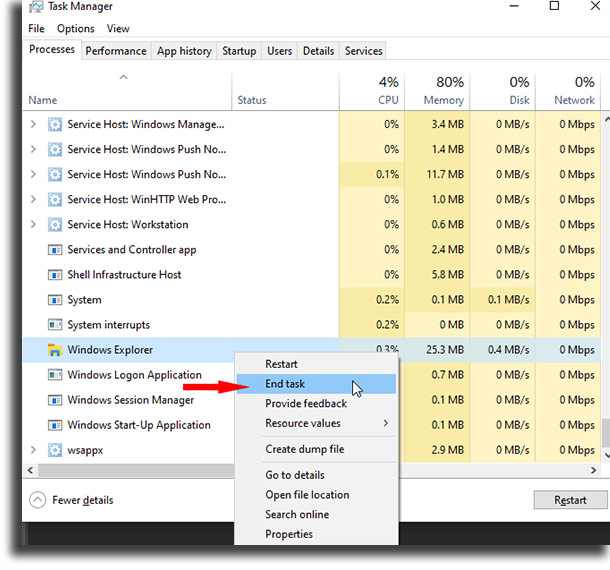The height and width of the screenshot is (570, 610).
Task: Select the Shell Infrastructure Host row
Action: pos(312,275)
